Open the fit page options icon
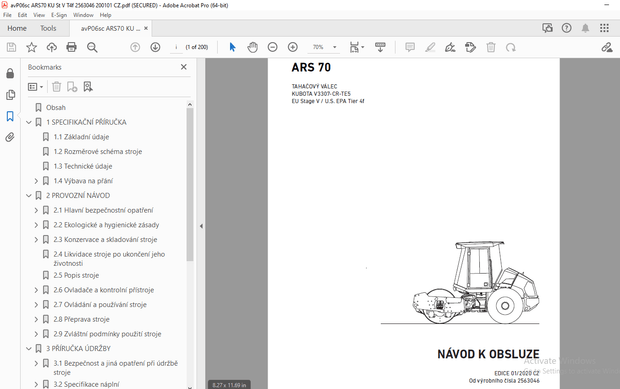620x389 pixels. click(x=356, y=47)
